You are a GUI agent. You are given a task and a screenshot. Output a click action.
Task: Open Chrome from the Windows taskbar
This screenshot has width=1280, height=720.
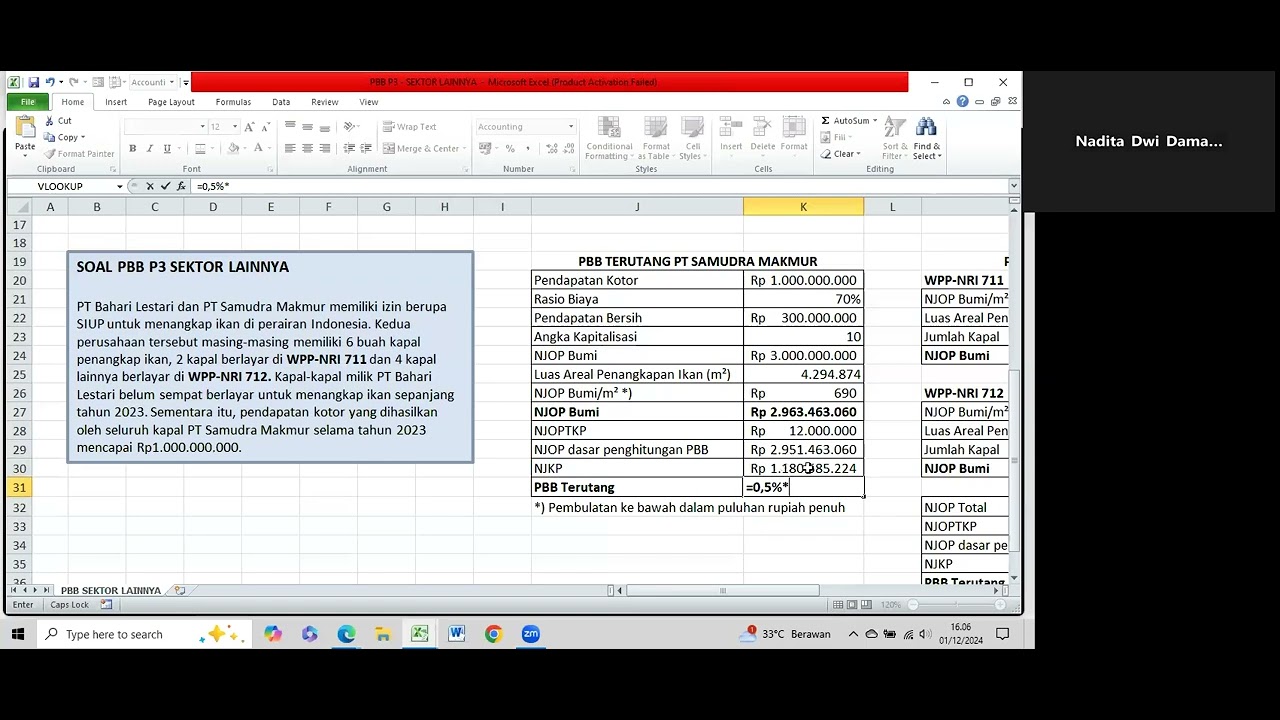(x=494, y=634)
